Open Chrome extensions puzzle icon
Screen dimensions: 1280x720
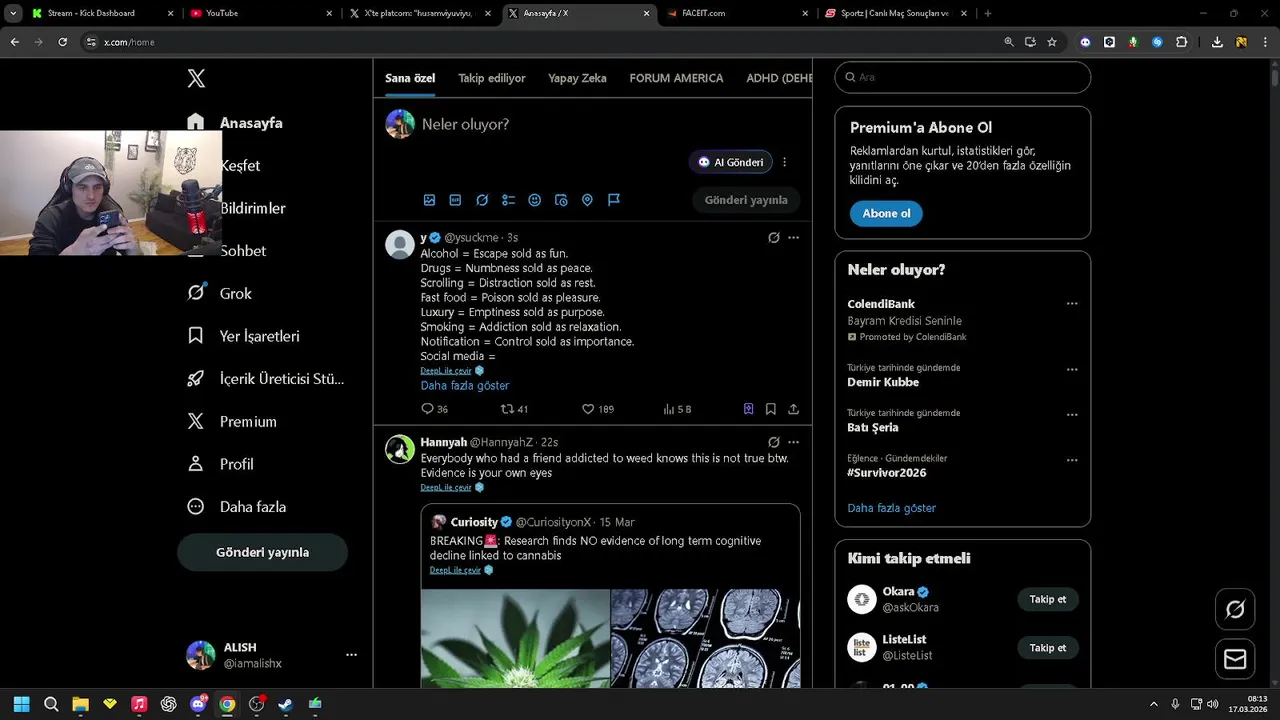pos(1182,42)
